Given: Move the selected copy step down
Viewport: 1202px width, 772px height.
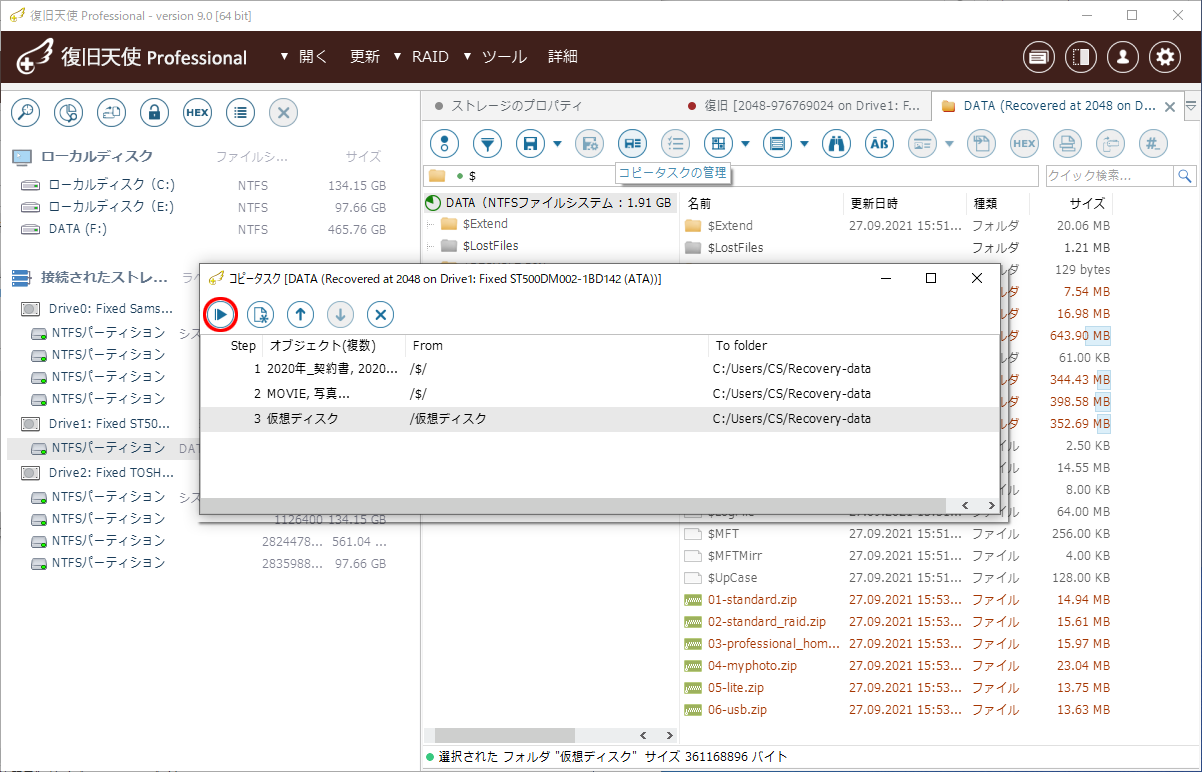Looking at the screenshot, I should tap(340, 315).
